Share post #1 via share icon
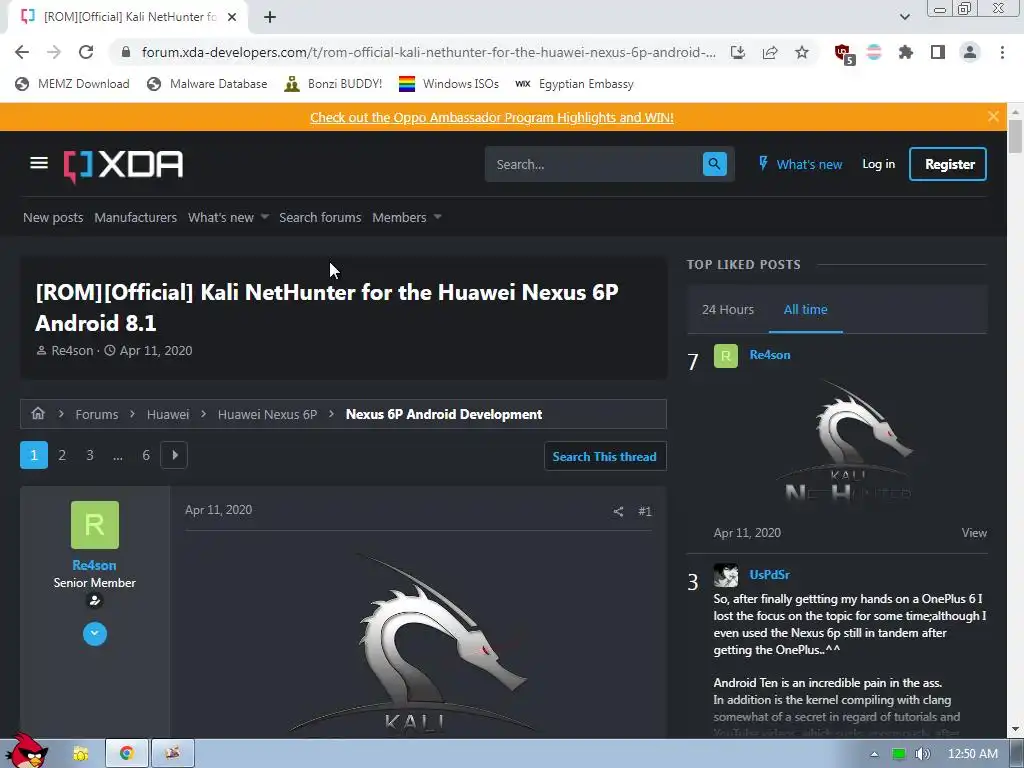This screenshot has height=768, width=1024. (618, 511)
